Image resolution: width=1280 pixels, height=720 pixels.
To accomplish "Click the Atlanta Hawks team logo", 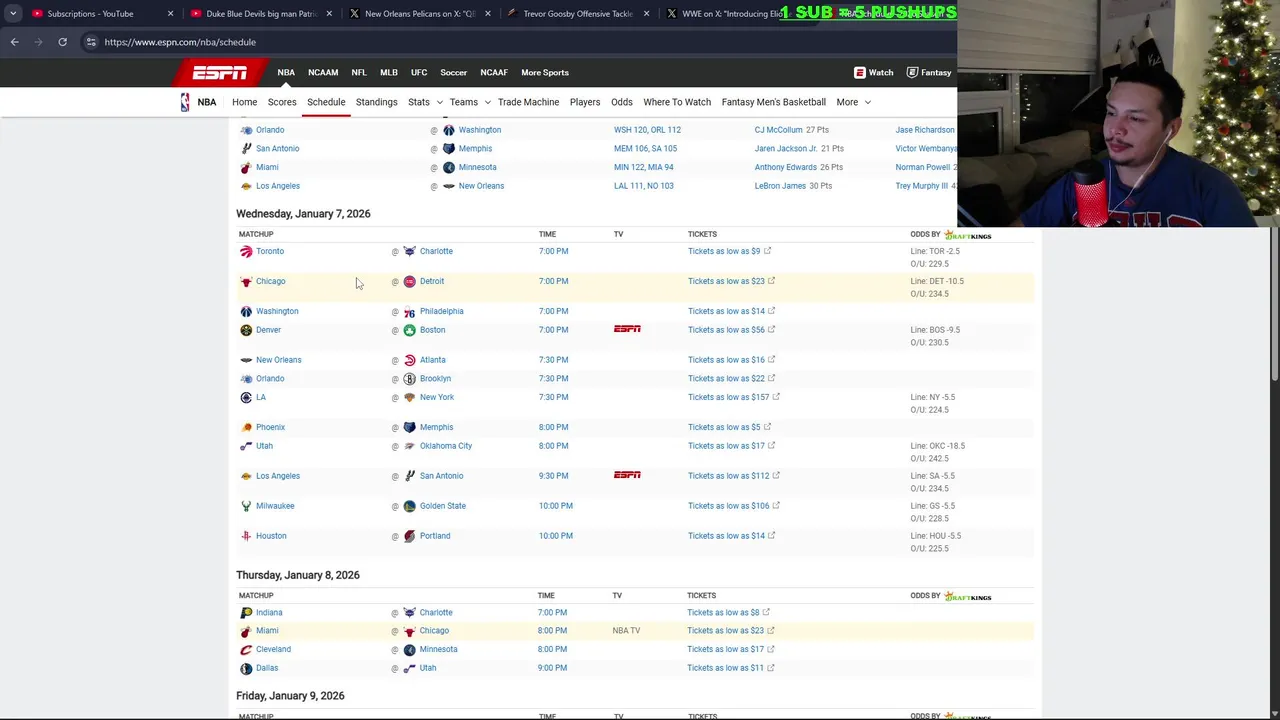I will point(409,360).
